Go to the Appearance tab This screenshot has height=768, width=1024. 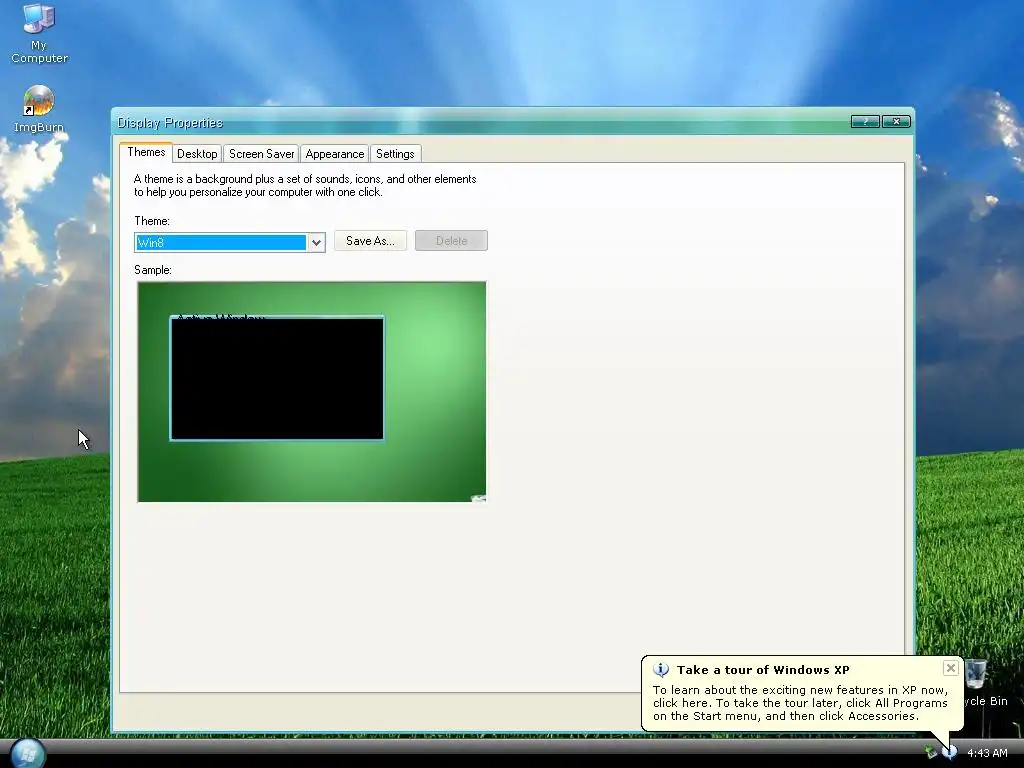[334, 154]
